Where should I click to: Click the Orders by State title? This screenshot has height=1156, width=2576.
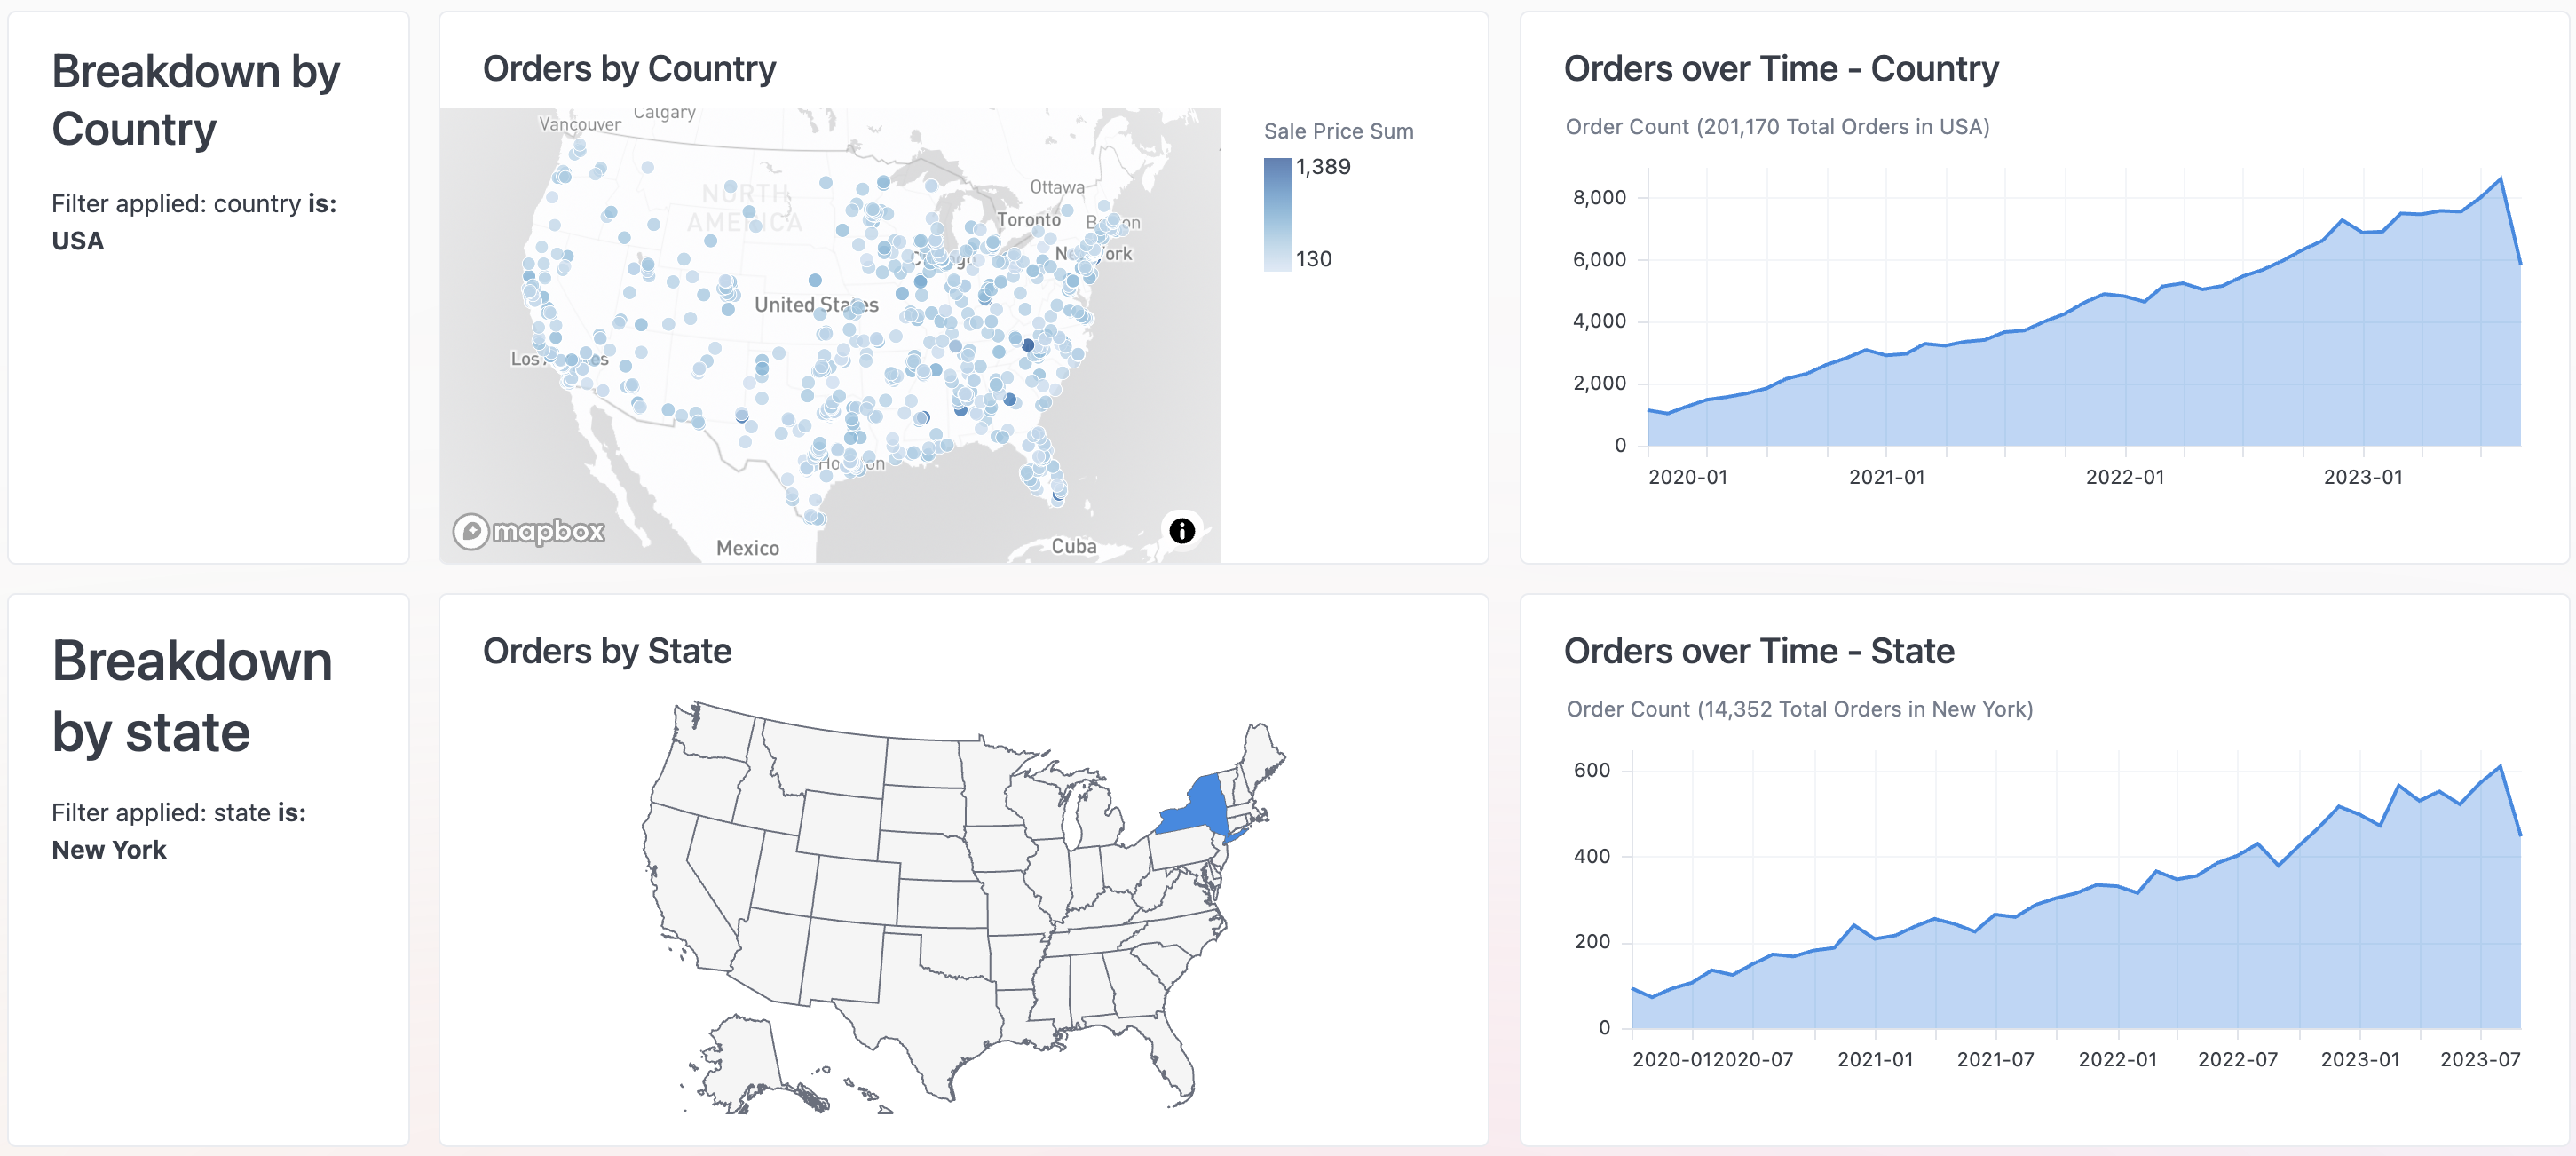click(x=607, y=651)
